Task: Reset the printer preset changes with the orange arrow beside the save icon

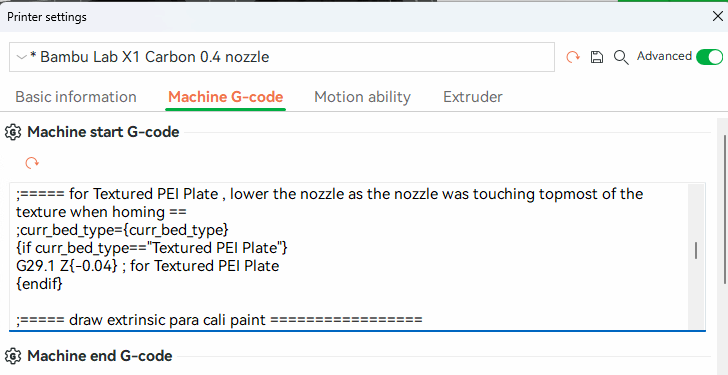Action: coord(573,57)
